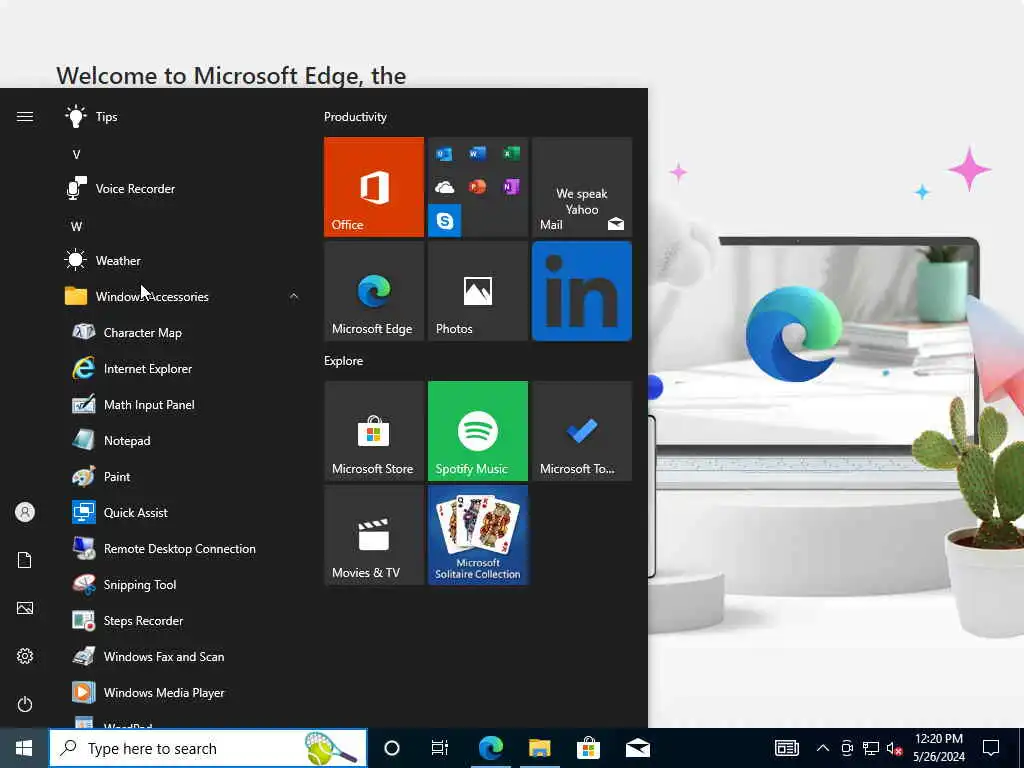Open the Outlook mini tile
The width and height of the screenshot is (1024, 768).
tap(444, 154)
